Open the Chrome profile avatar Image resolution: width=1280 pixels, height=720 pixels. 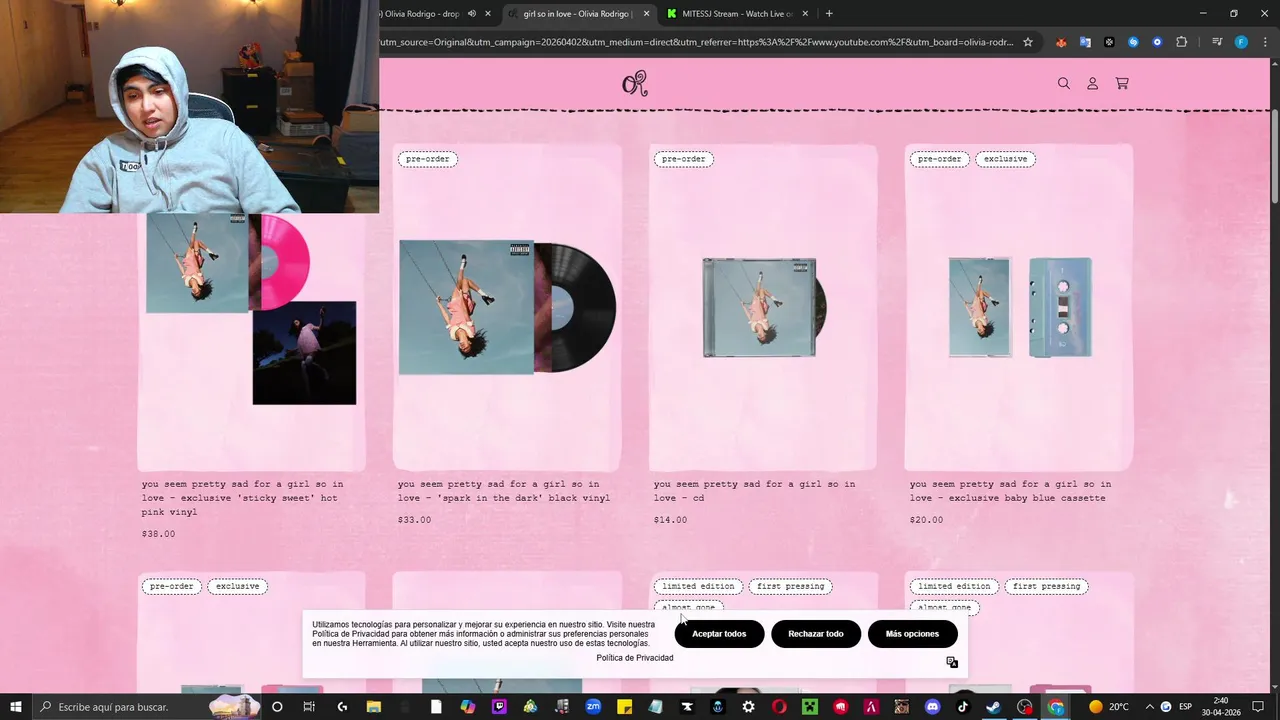pyautogui.click(x=1241, y=42)
